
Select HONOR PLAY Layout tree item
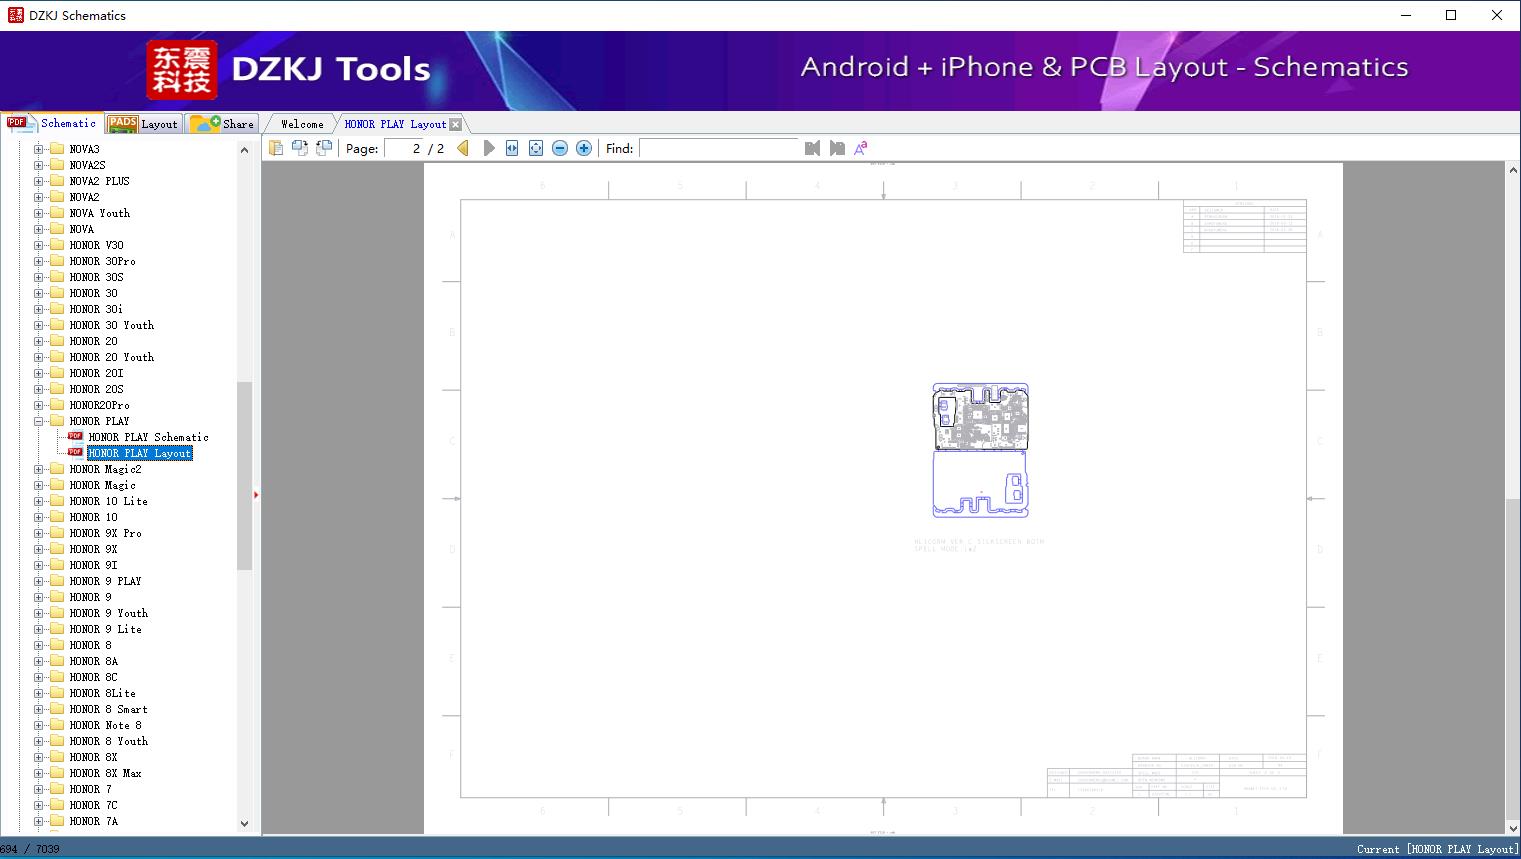140,453
